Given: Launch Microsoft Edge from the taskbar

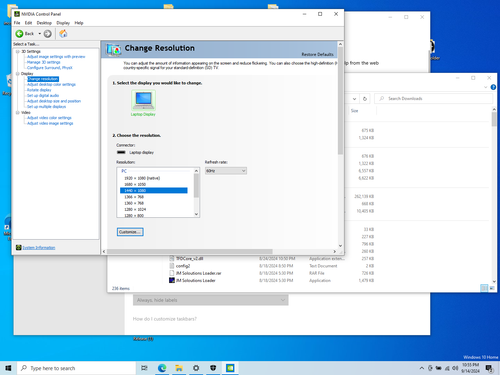Looking at the screenshot, I should tap(162, 368).
